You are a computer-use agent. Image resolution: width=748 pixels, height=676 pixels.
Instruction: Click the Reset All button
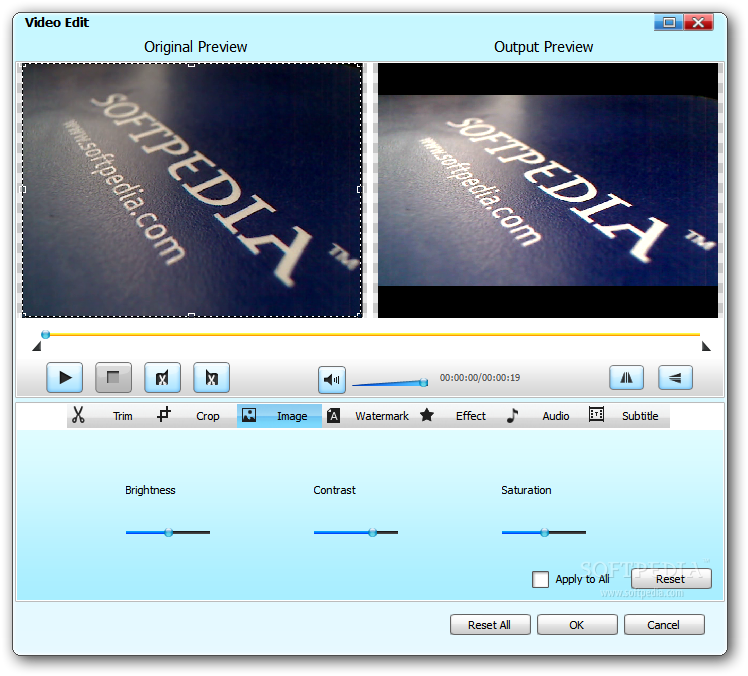490,624
